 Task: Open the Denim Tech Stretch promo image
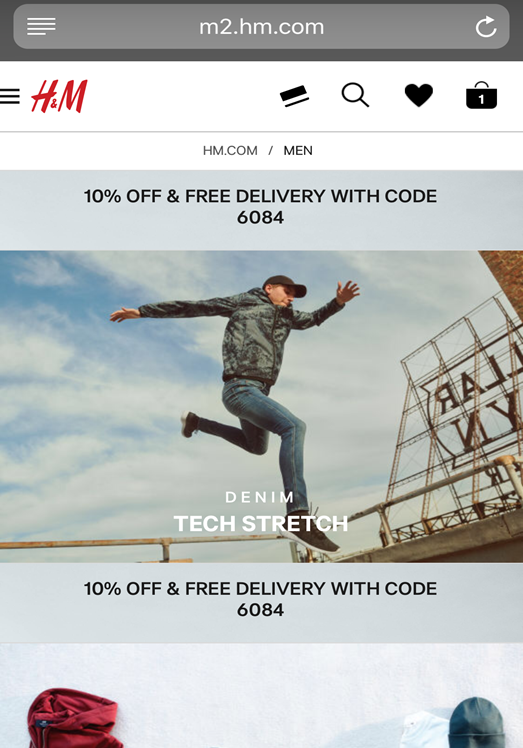click(262, 406)
